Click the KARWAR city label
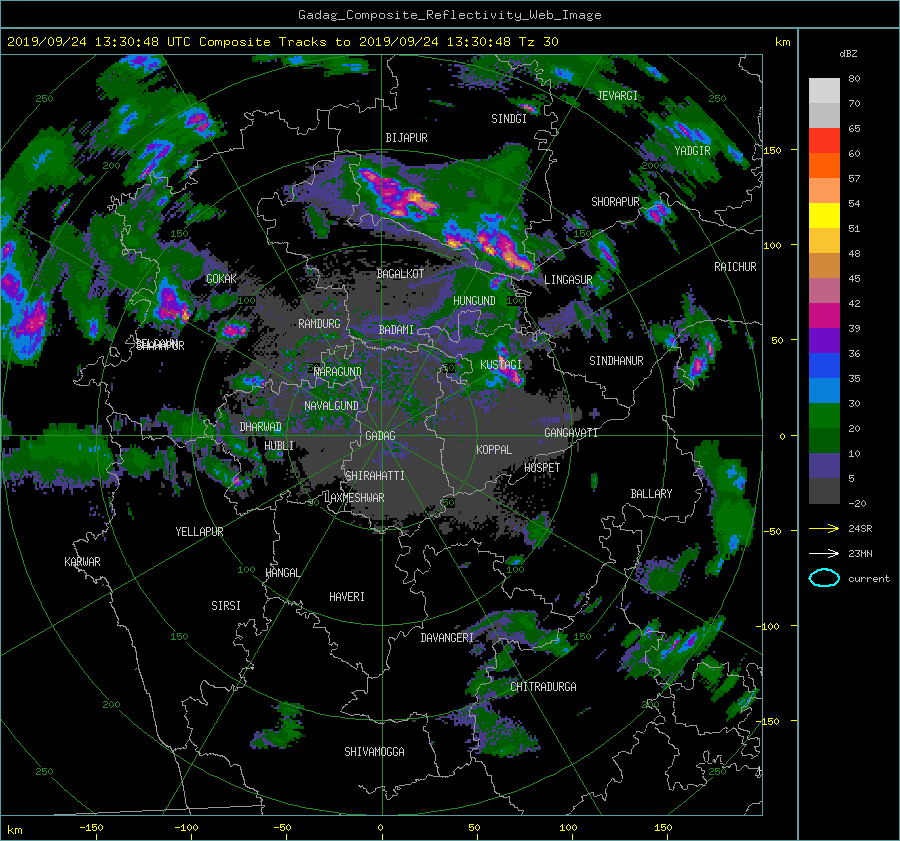The width and height of the screenshot is (900, 841). (x=82, y=562)
